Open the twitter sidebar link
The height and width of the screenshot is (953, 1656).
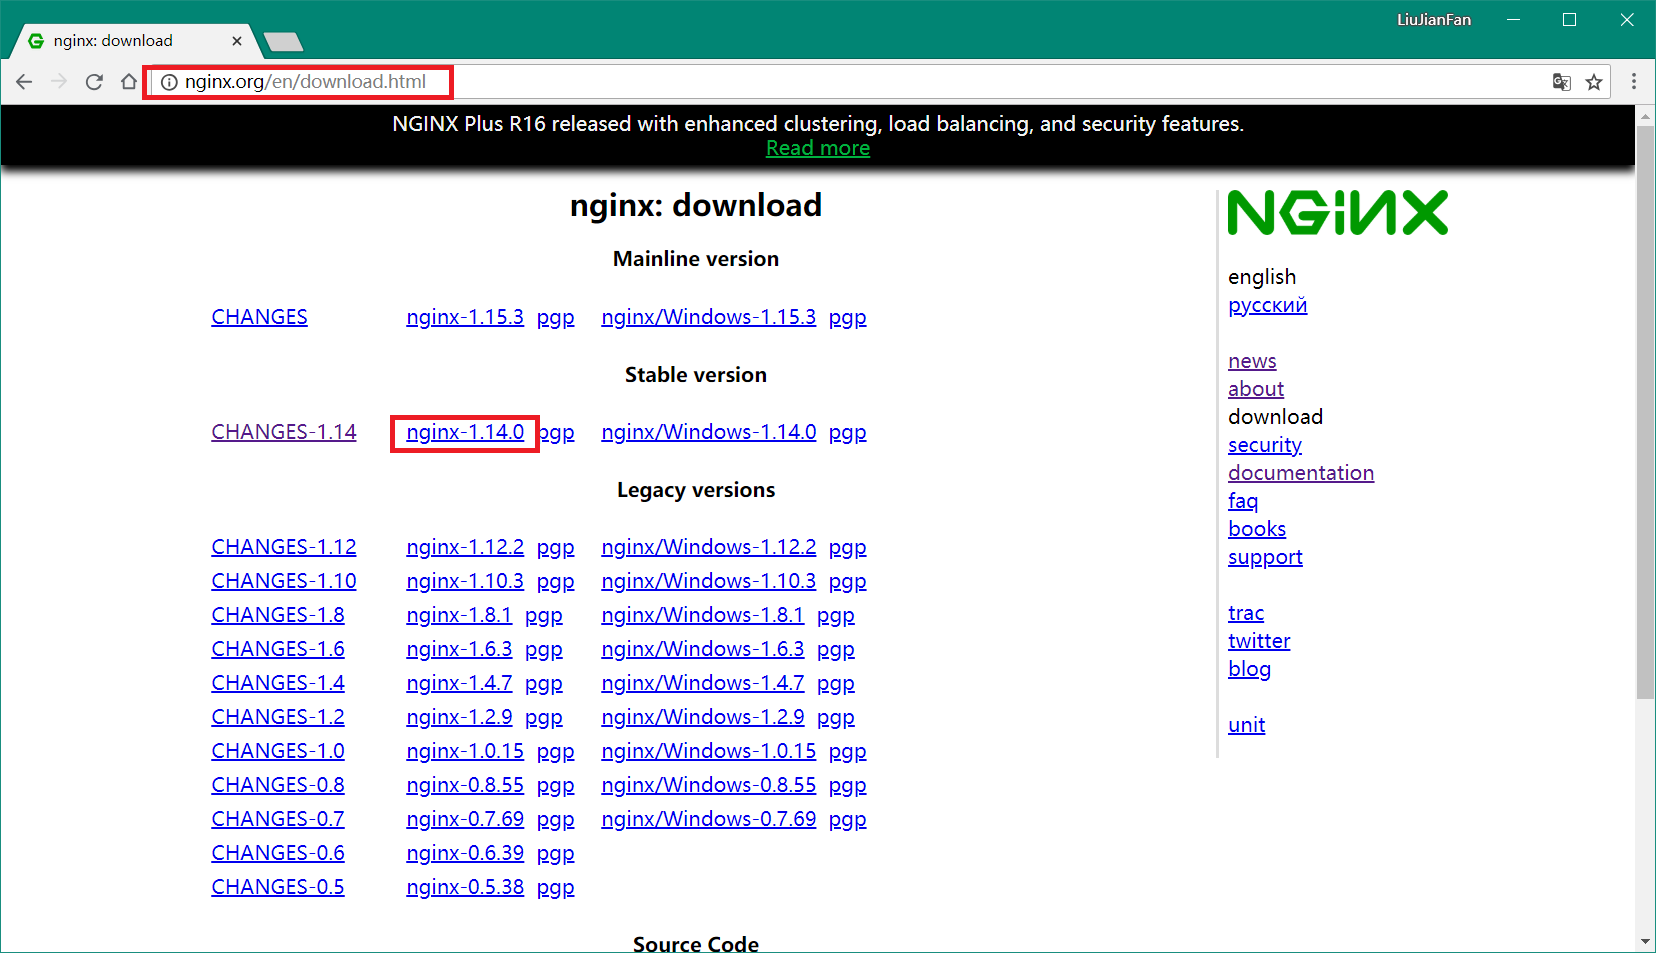tap(1259, 641)
